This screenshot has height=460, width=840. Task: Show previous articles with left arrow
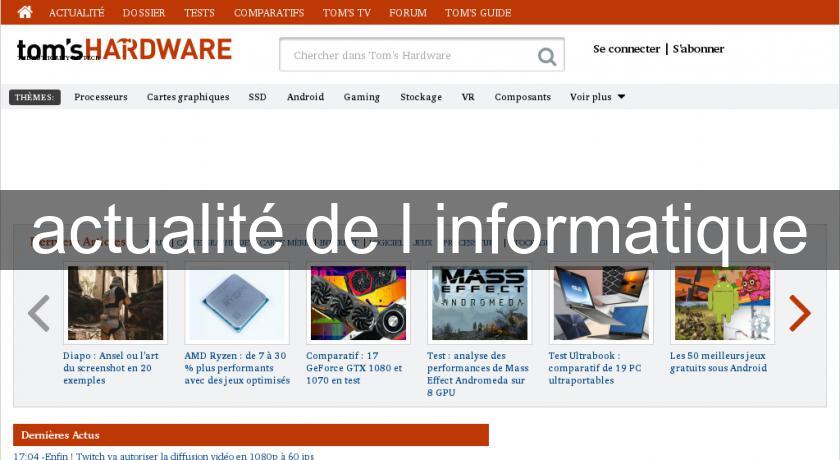39,313
